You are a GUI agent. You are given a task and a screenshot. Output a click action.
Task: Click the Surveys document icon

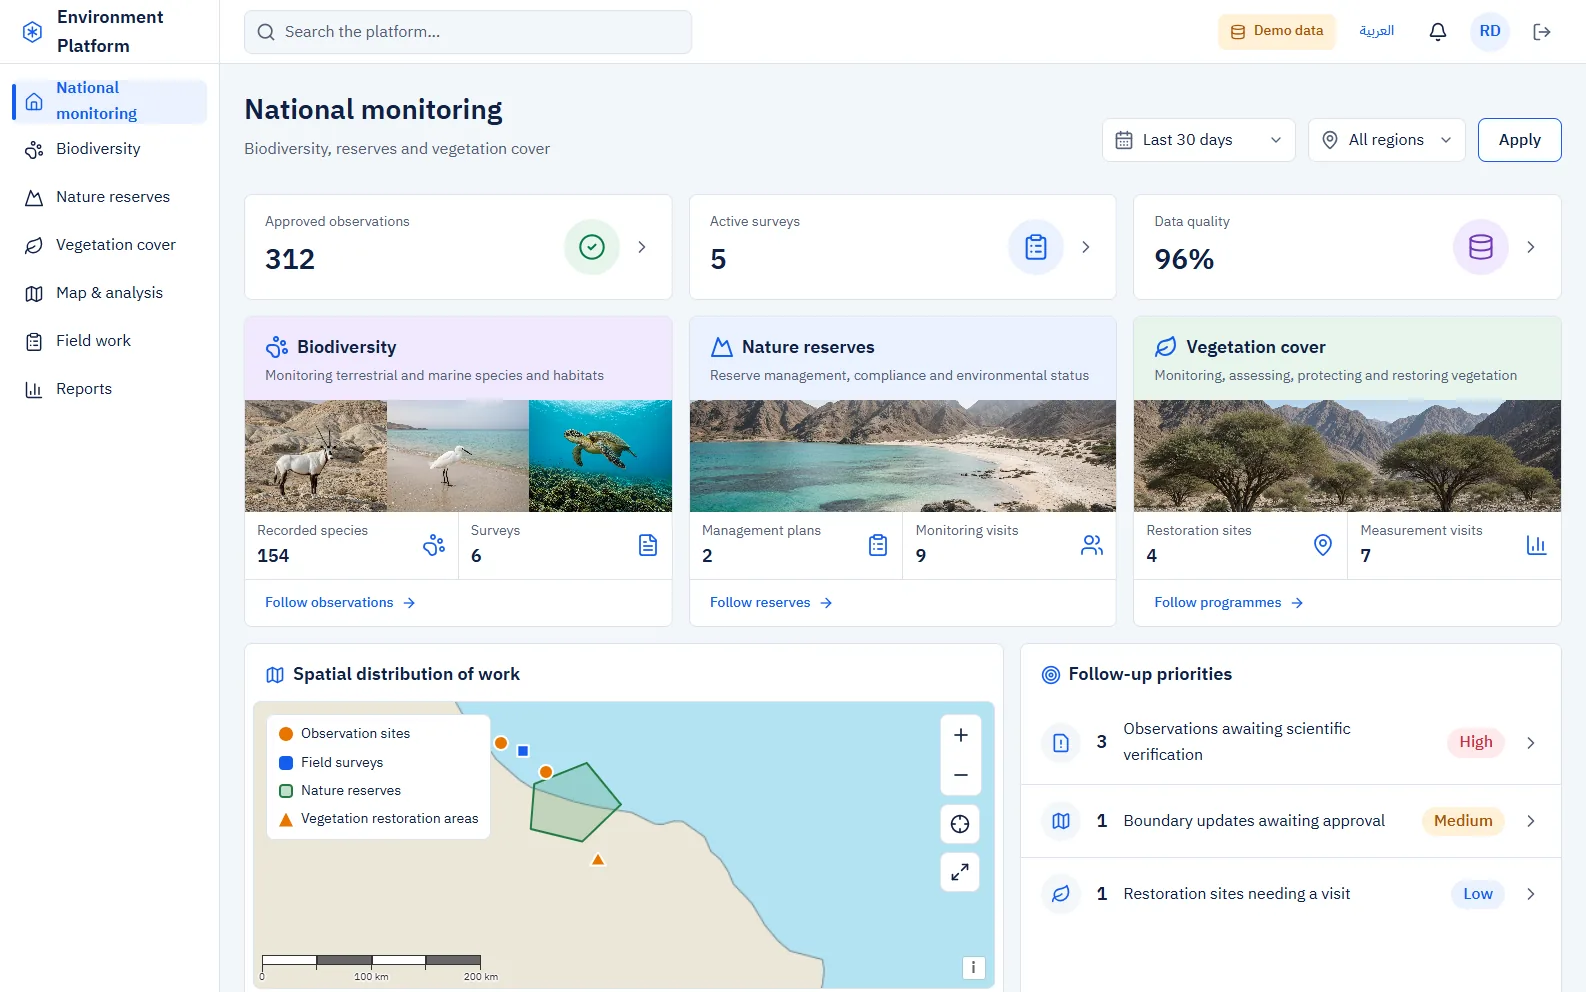pos(648,545)
